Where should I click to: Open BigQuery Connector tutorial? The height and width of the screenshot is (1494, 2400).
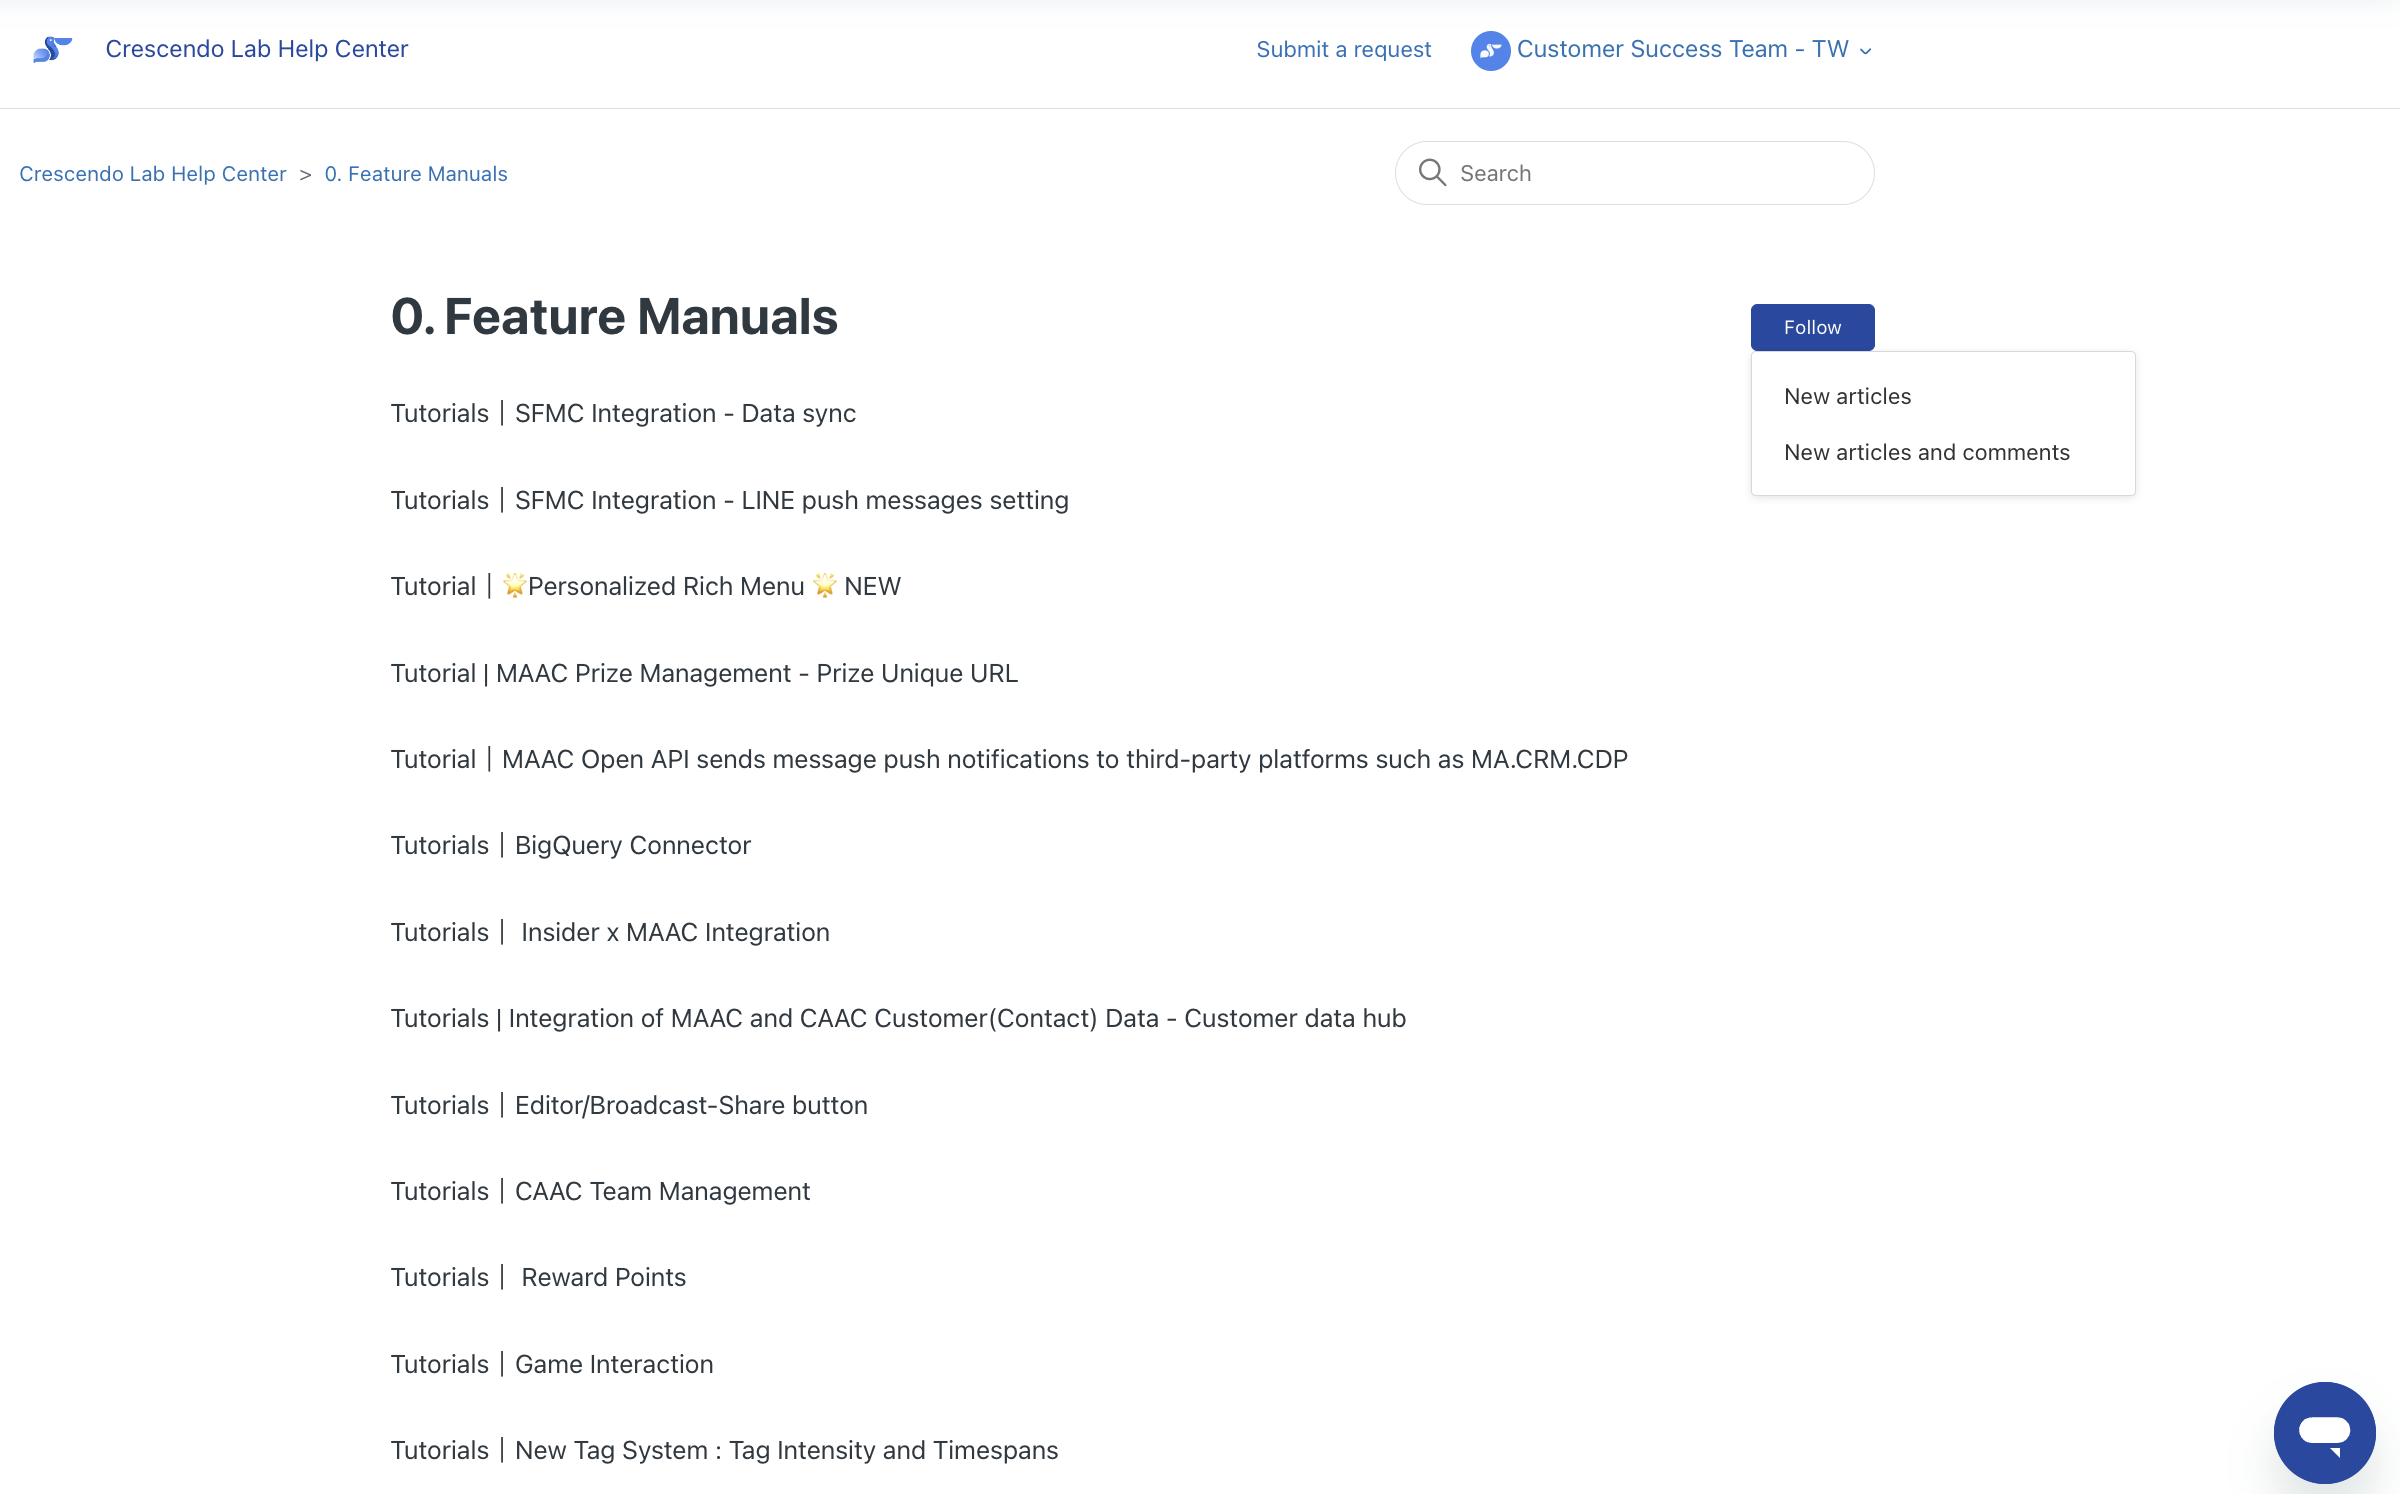point(570,845)
